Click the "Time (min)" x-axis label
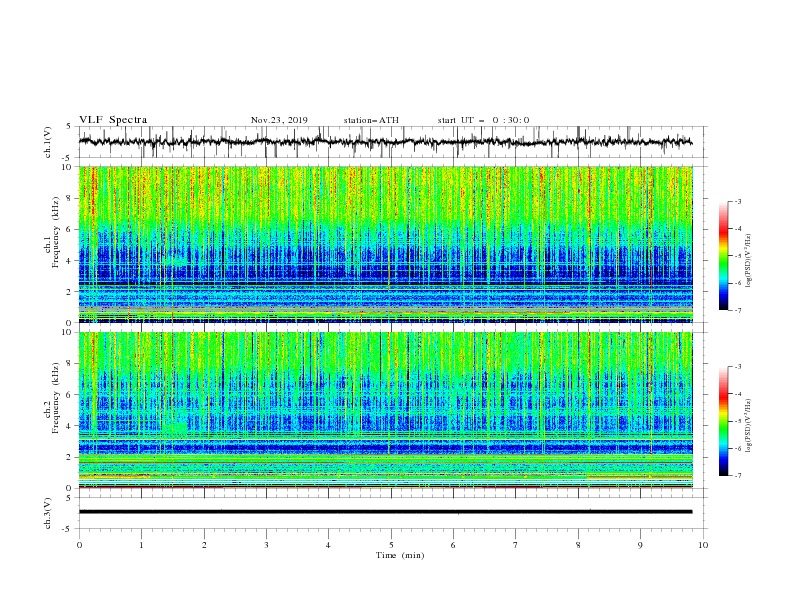The image size is (792, 612). pos(400,555)
